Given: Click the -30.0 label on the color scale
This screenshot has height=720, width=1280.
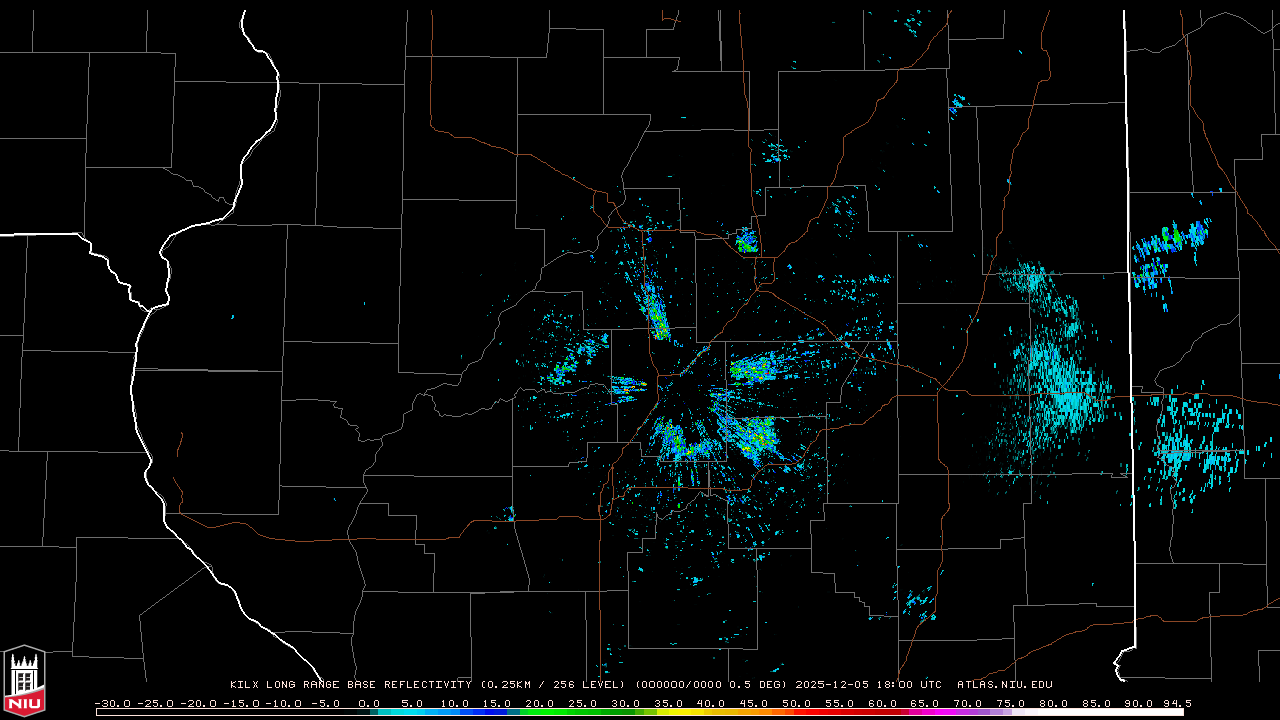Looking at the screenshot, I should click(x=112, y=703).
